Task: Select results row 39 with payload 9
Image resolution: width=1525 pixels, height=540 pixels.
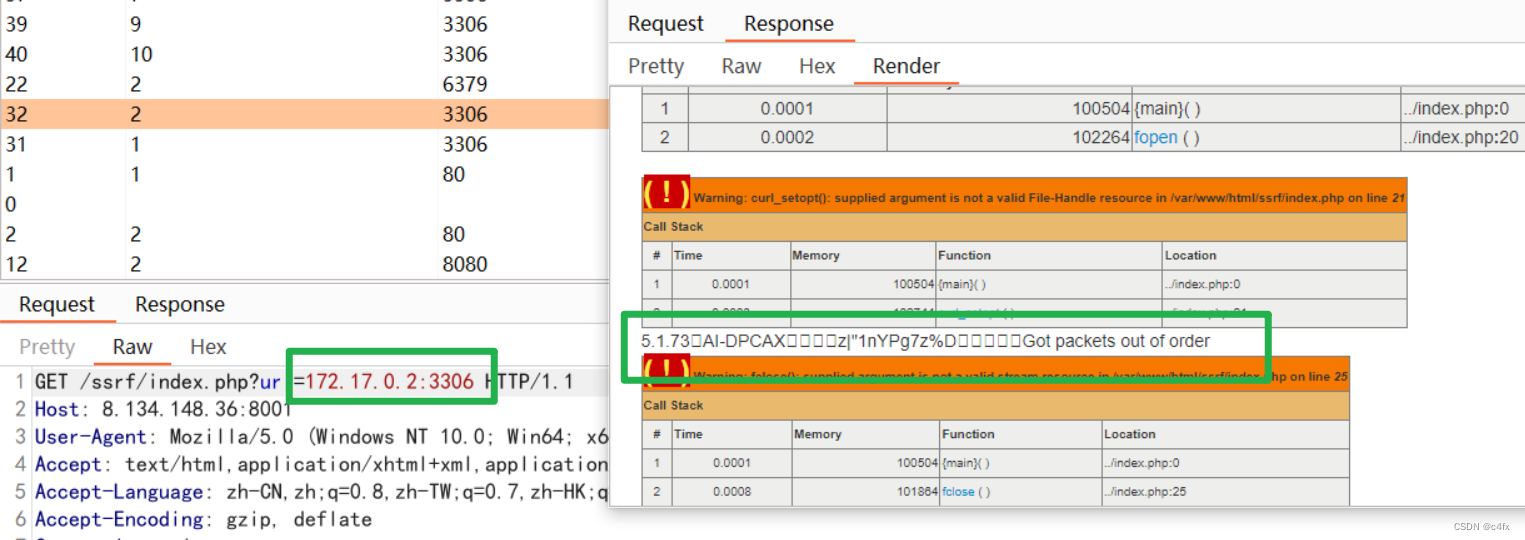Action: click(304, 24)
